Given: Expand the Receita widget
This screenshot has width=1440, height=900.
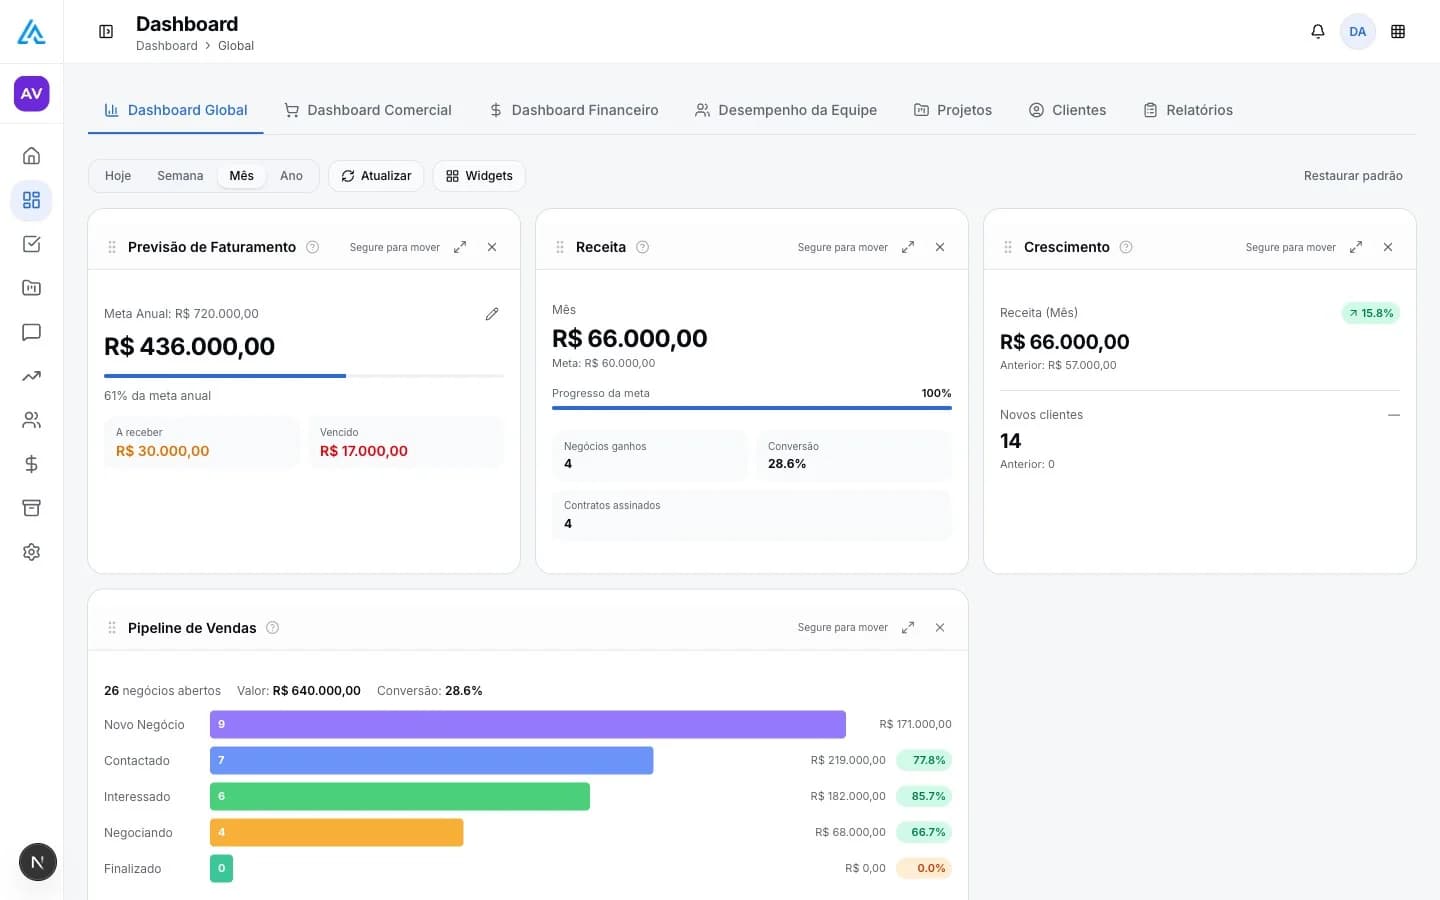Looking at the screenshot, I should click(x=908, y=247).
